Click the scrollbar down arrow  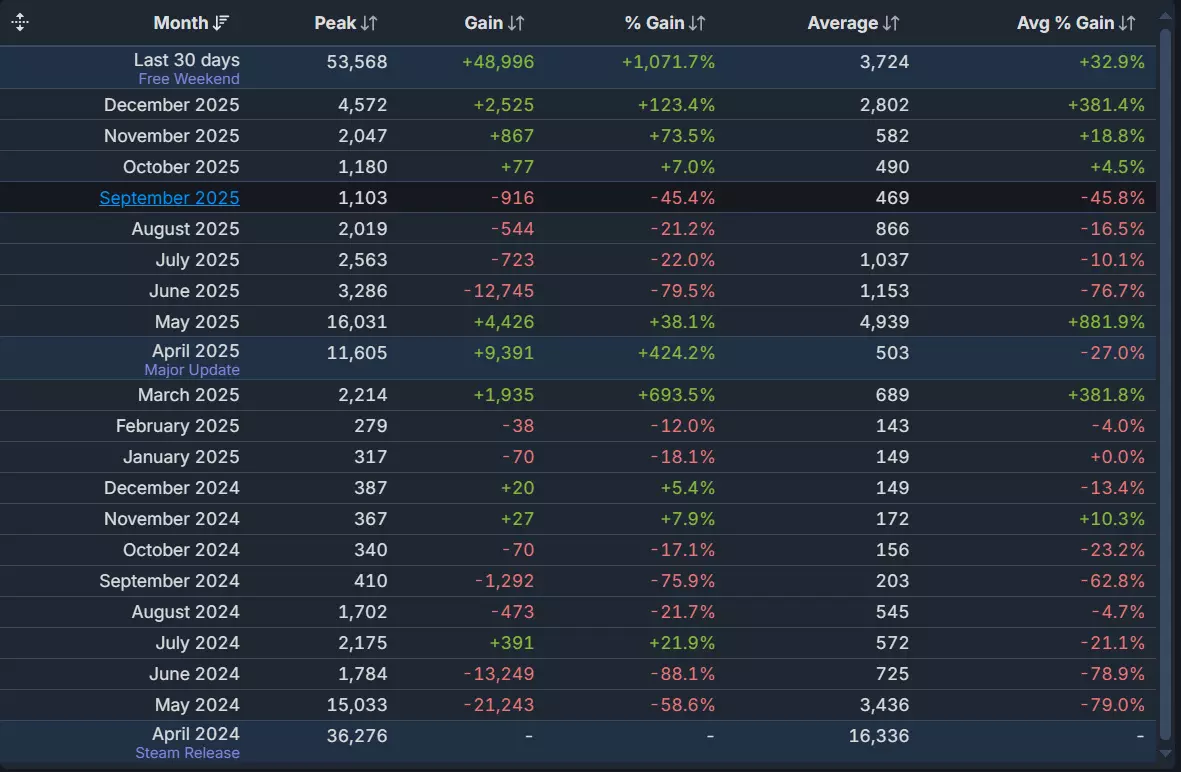[x=1164, y=752]
